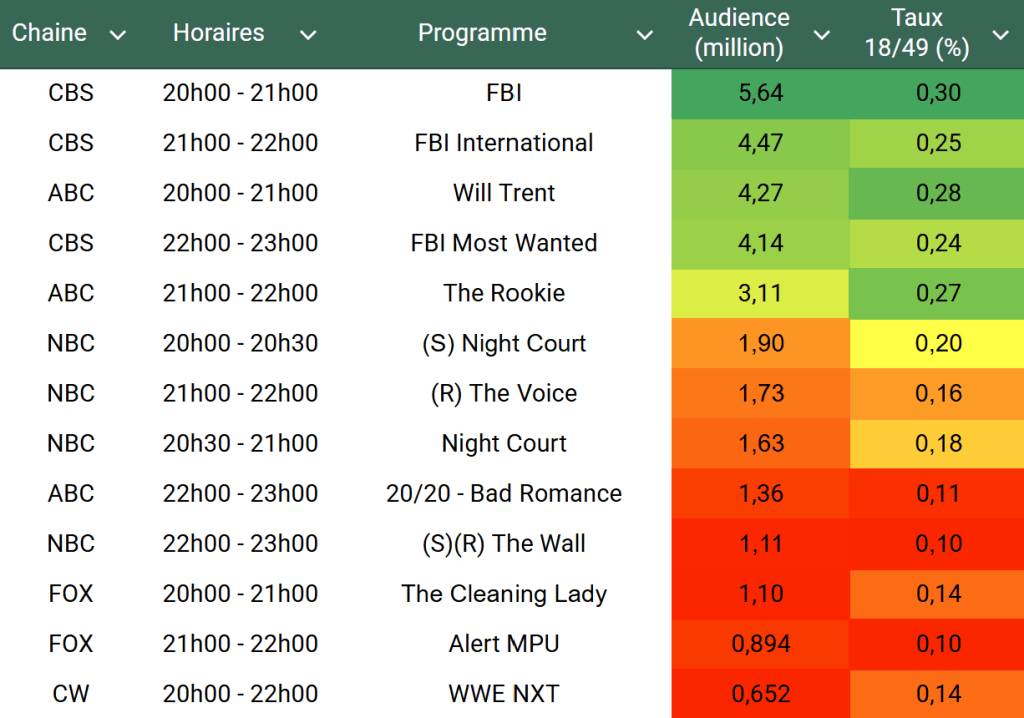Open the Taux 18/49 (%) filter arrow
Screen dimensions: 1024x718
[1000, 35]
